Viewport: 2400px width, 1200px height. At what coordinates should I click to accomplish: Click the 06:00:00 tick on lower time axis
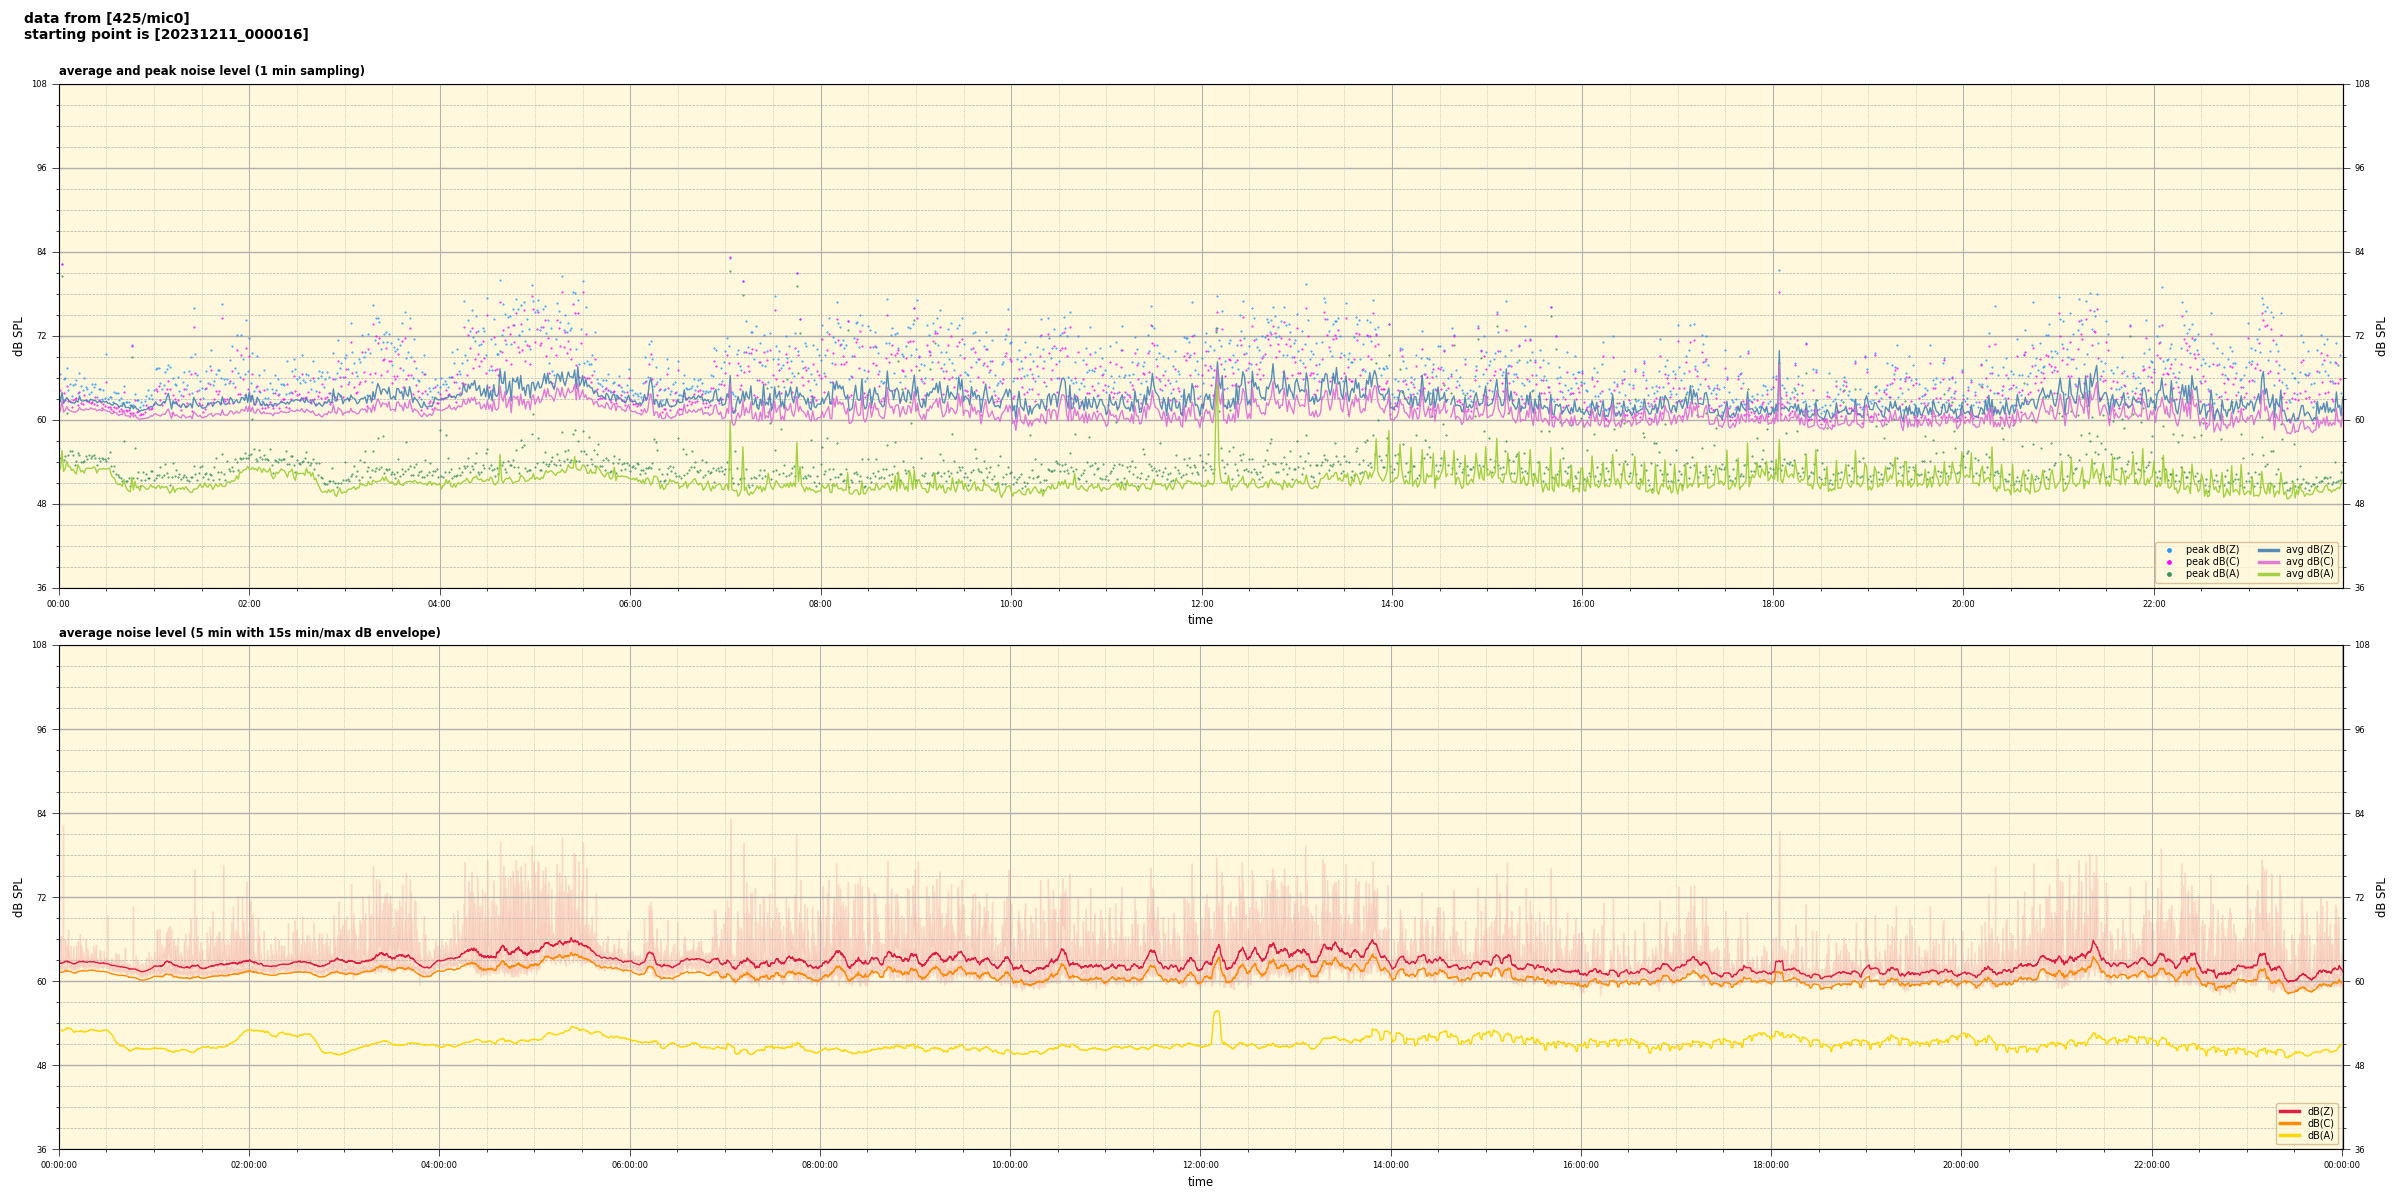[x=629, y=1165]
